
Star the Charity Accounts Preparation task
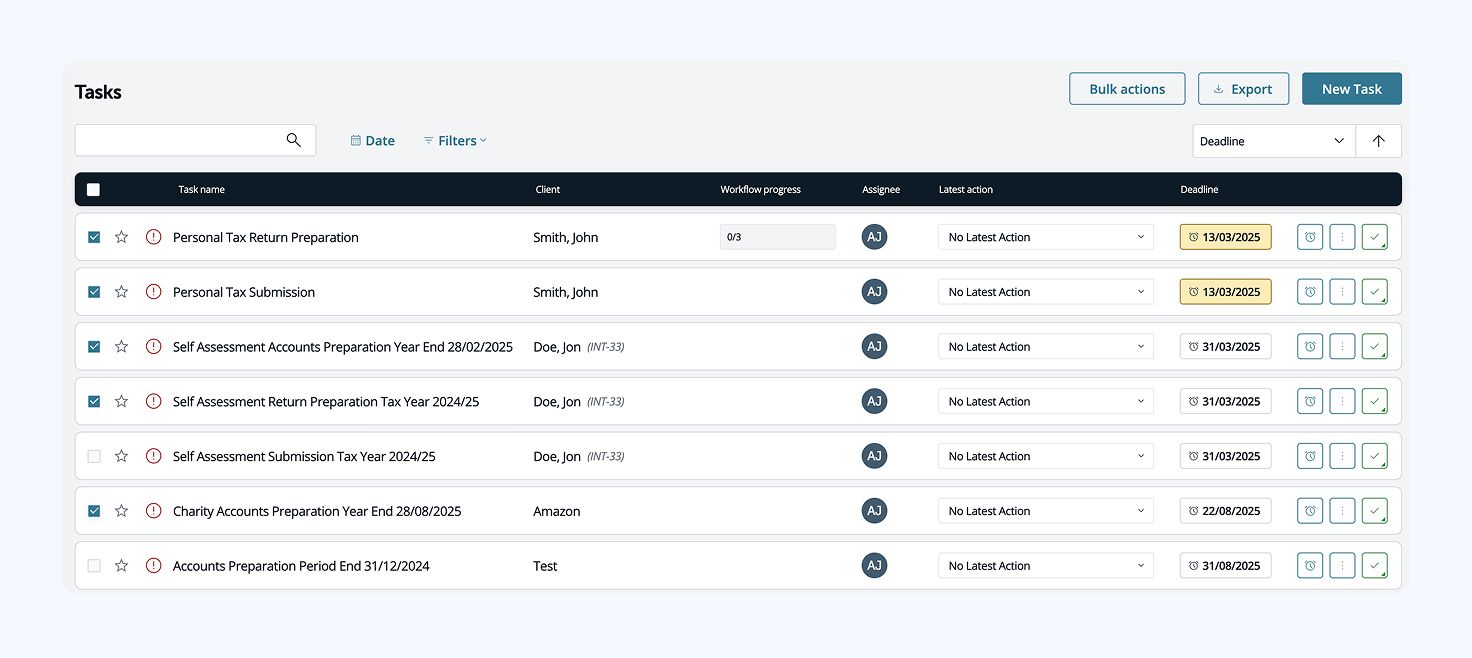121,511
